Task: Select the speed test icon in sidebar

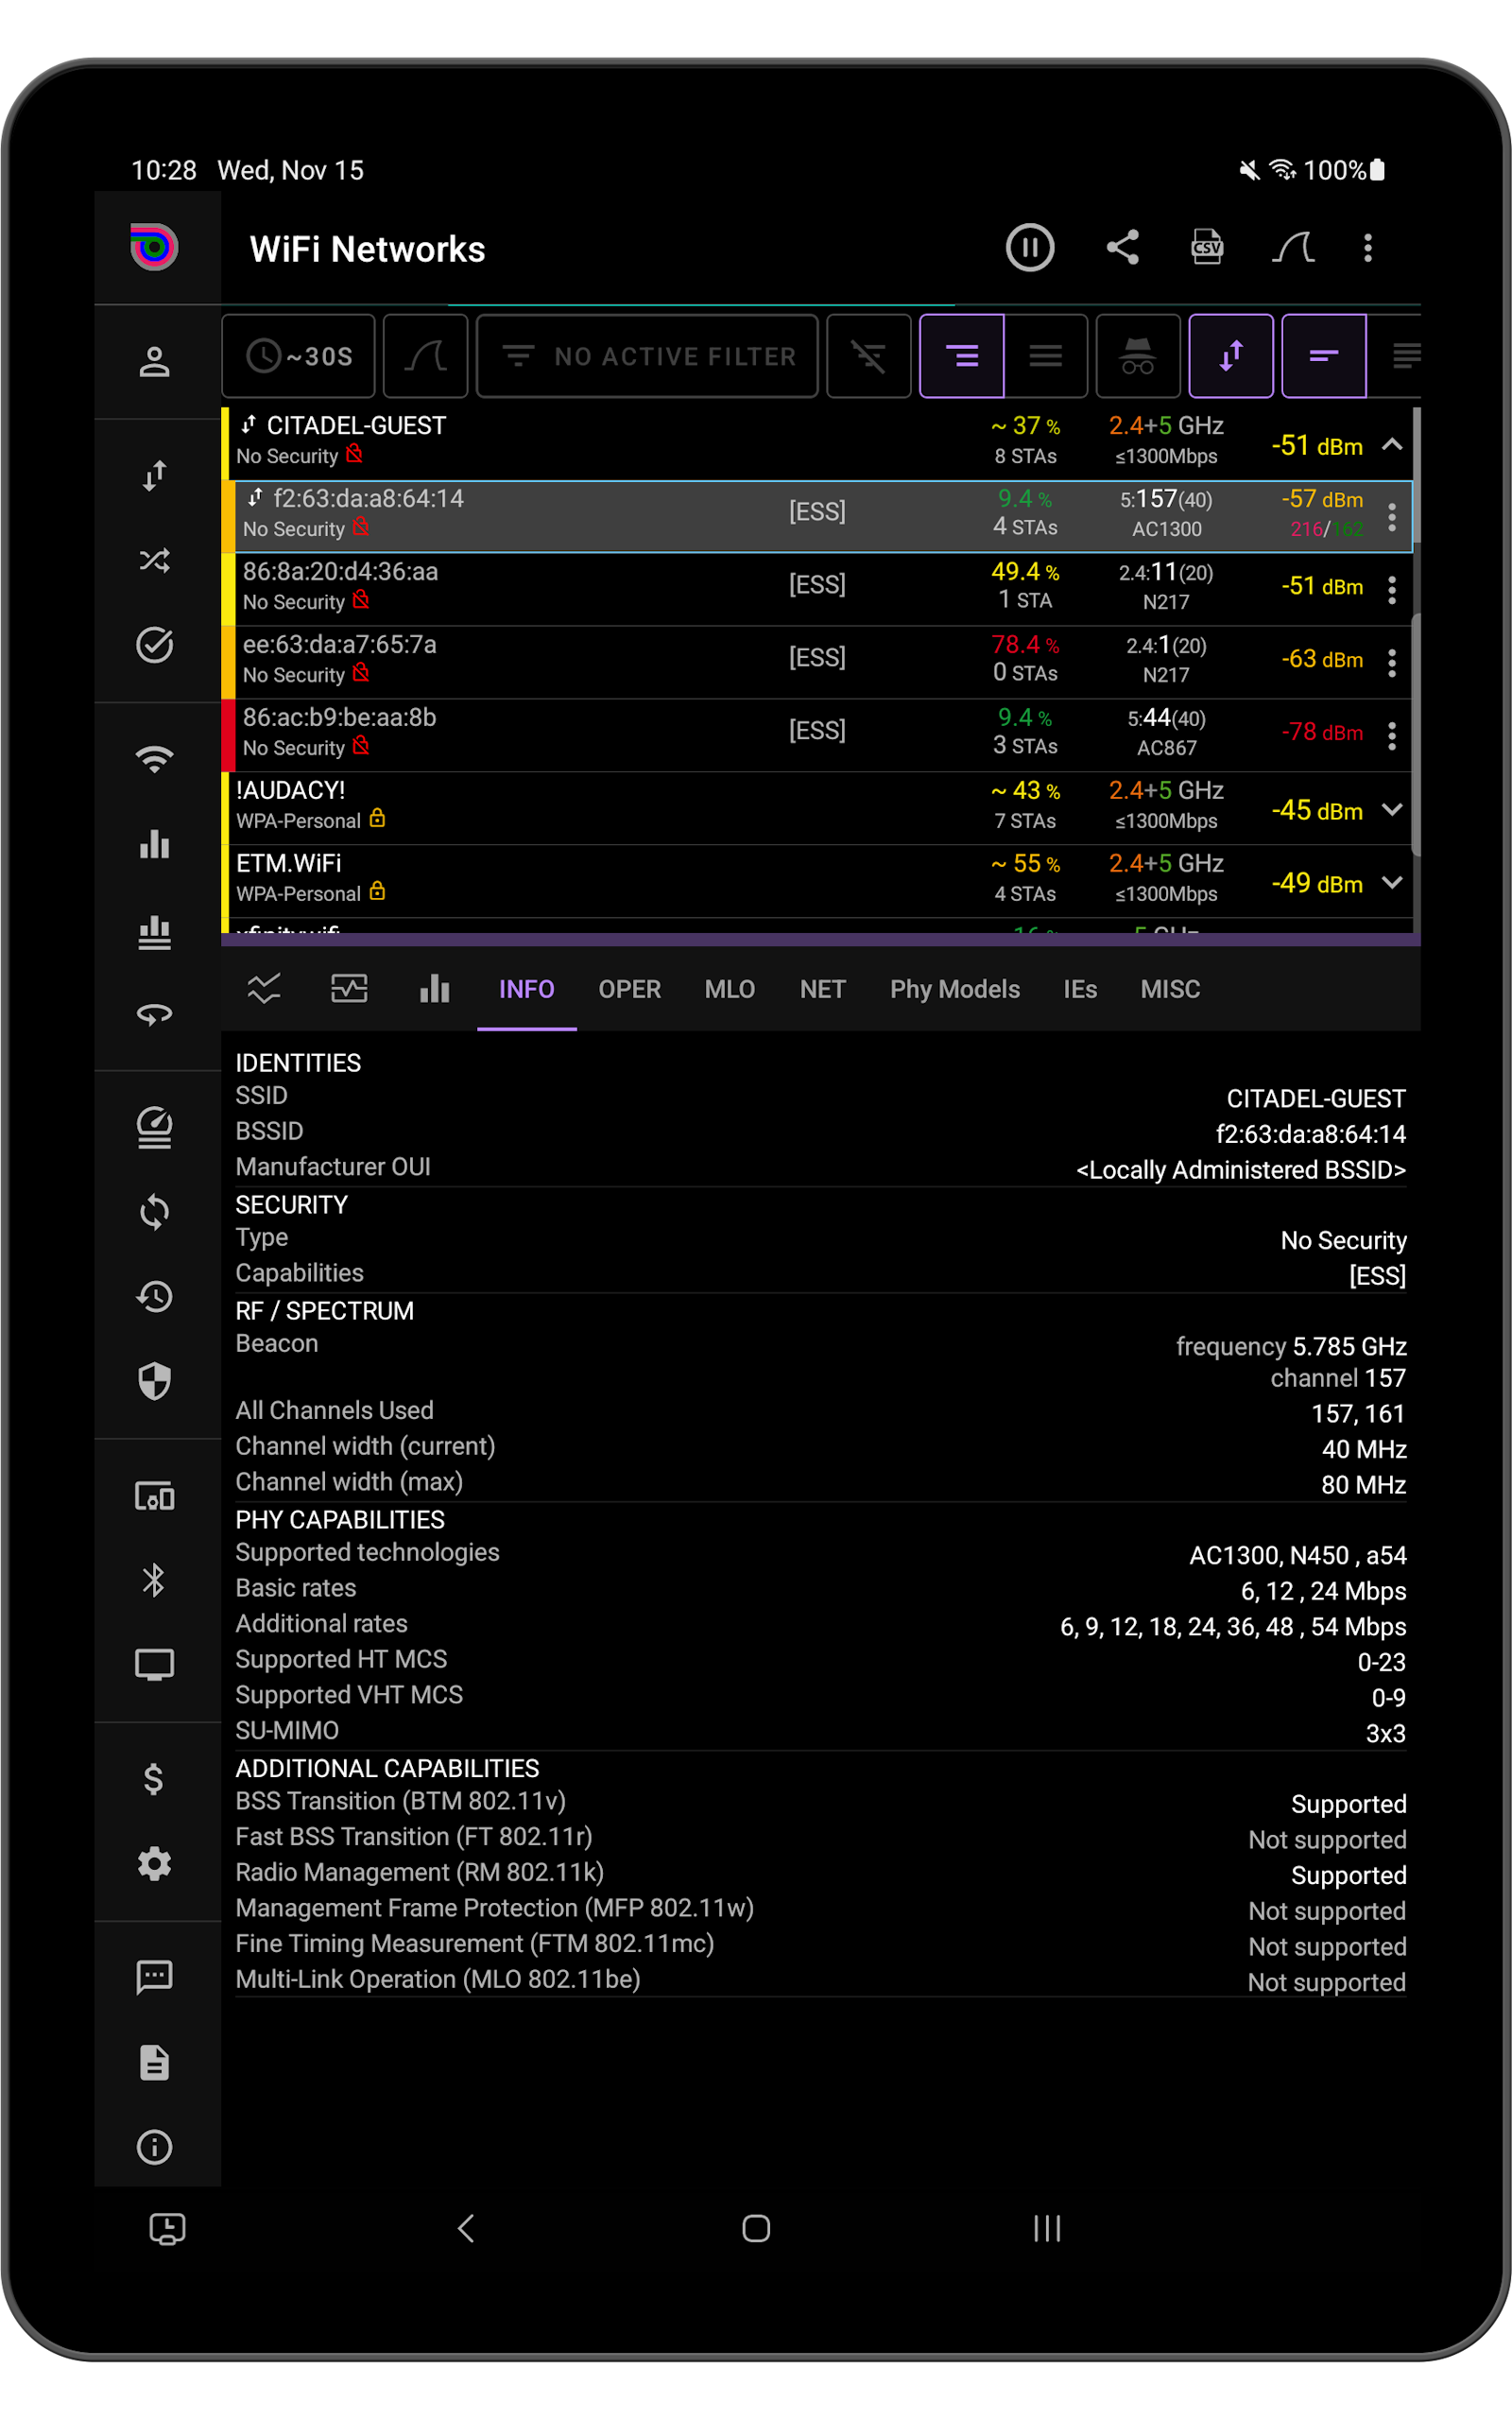Action: click(155, 1127)
